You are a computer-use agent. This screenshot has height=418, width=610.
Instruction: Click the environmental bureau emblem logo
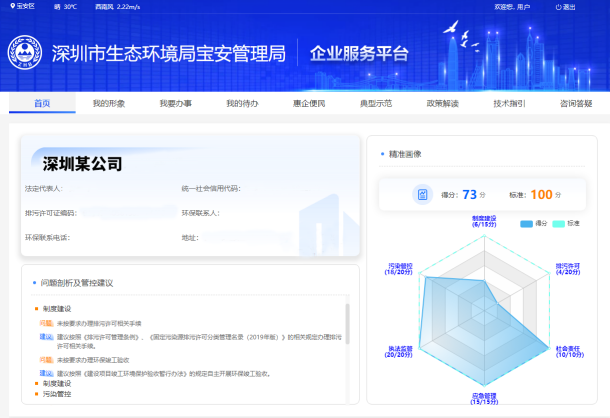[x=24, y=53]
